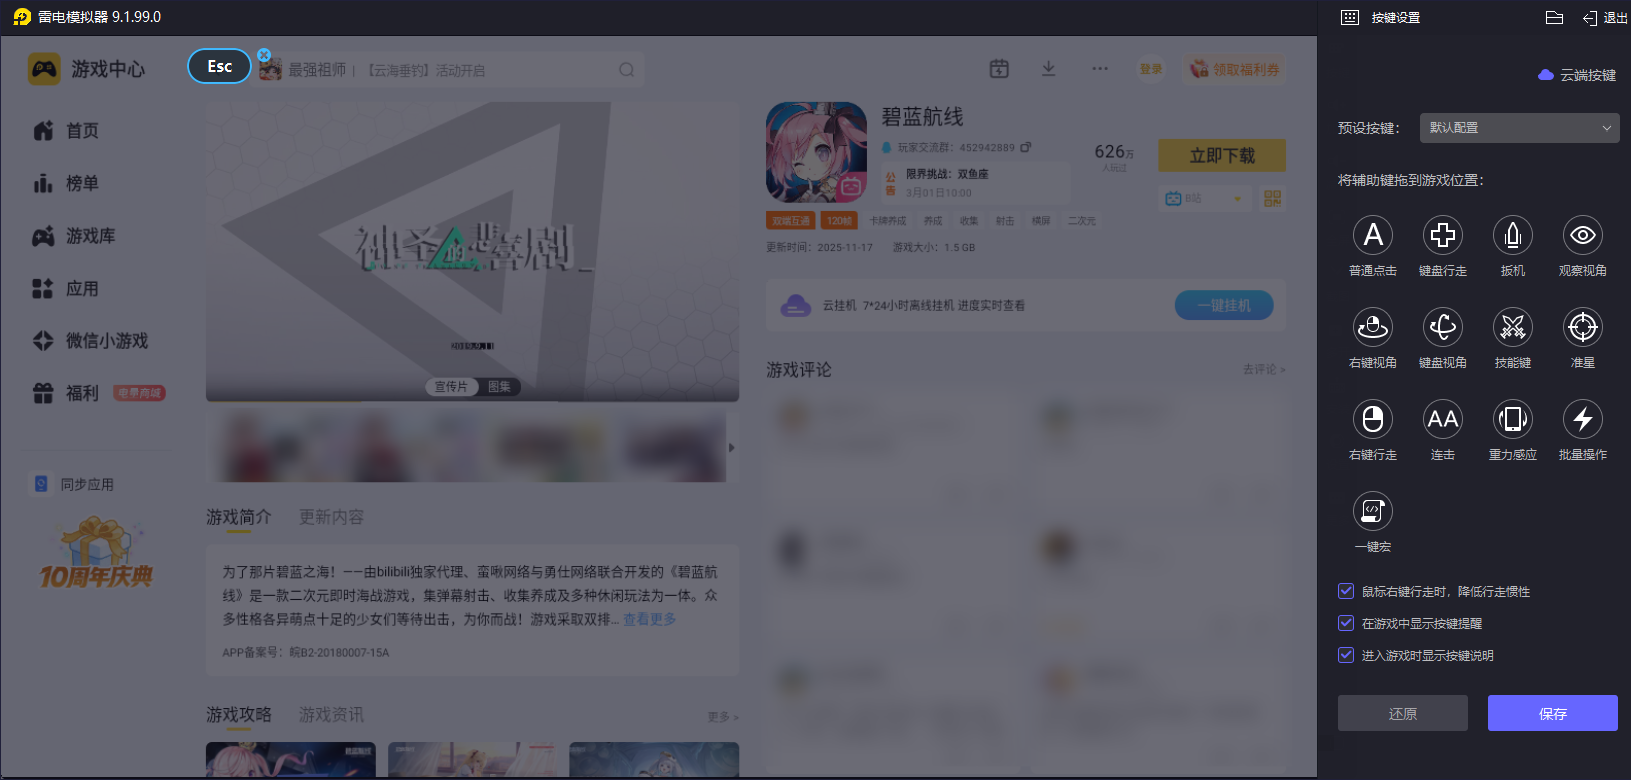1631x780 pixels.
Task: Pick the 右键视角 right-click view tool
Action: [x=1373, y=327]
